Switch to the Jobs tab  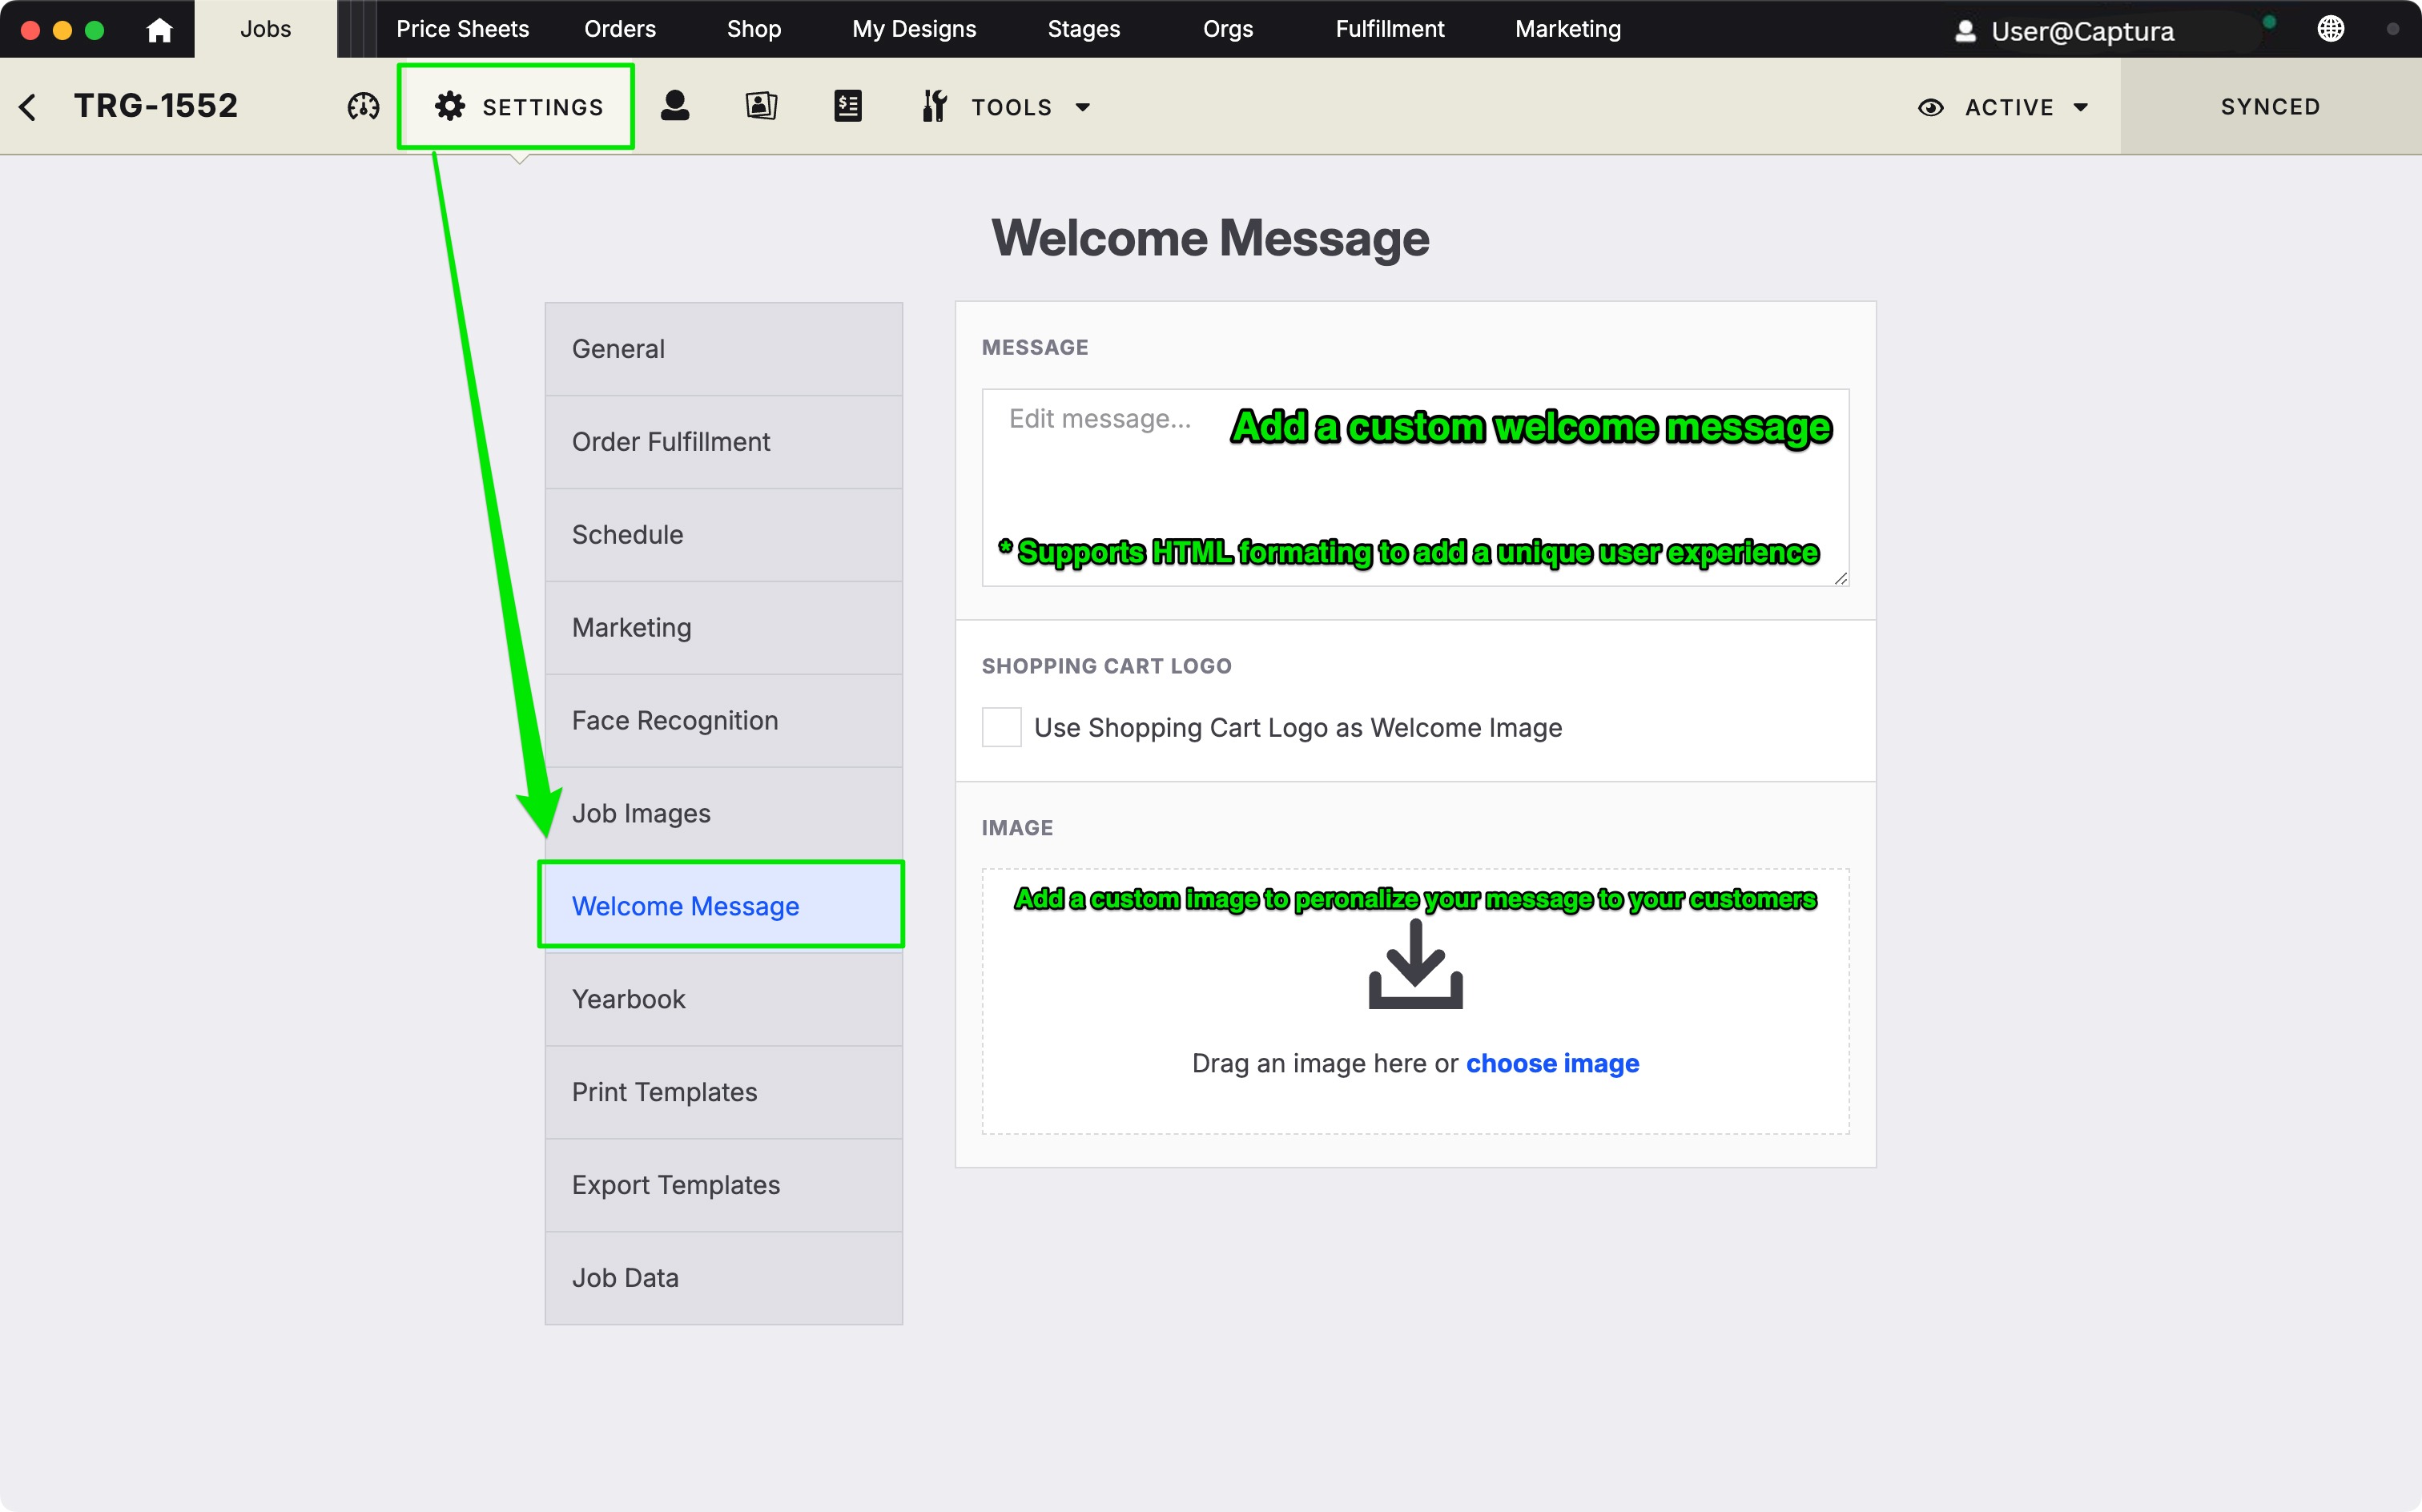(265, 29)
